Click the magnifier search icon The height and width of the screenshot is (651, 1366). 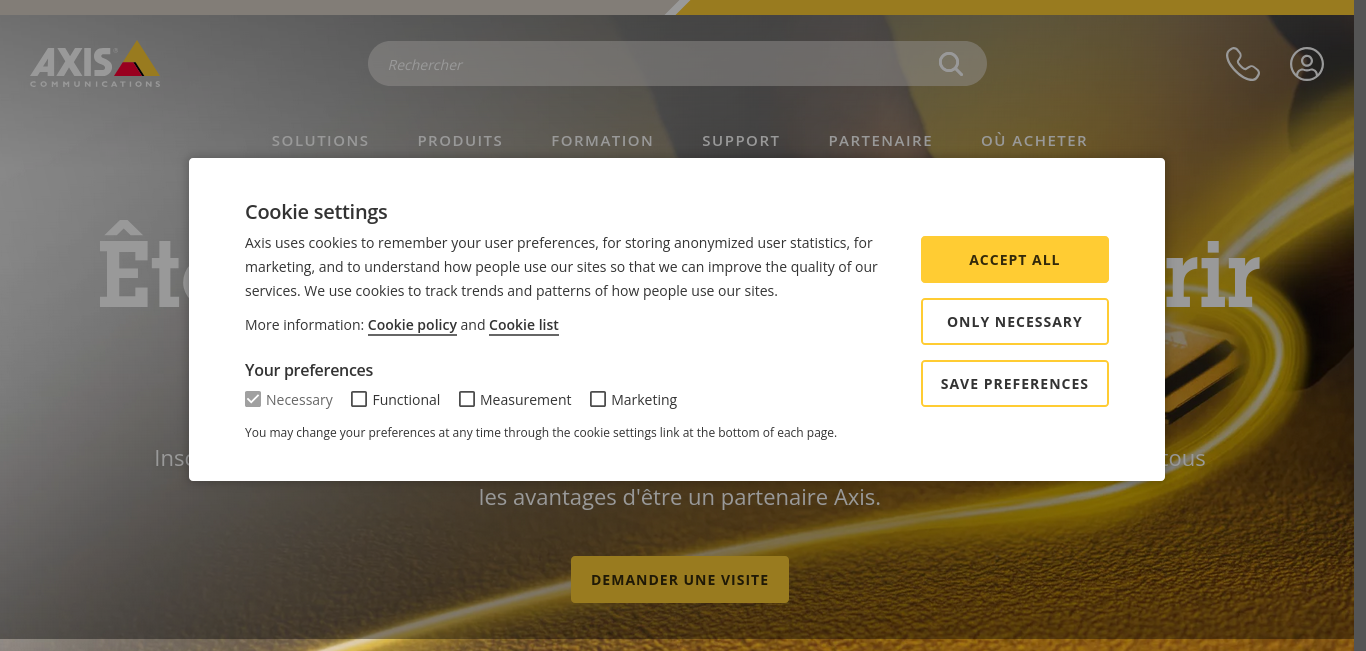(951, 64)
